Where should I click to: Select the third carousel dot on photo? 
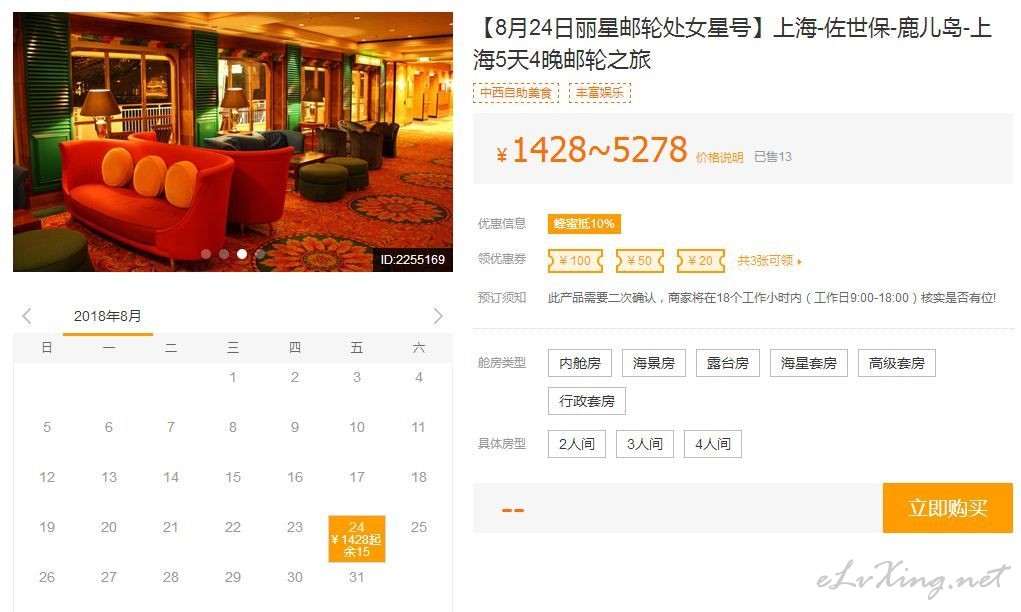[x=242, y=254]
